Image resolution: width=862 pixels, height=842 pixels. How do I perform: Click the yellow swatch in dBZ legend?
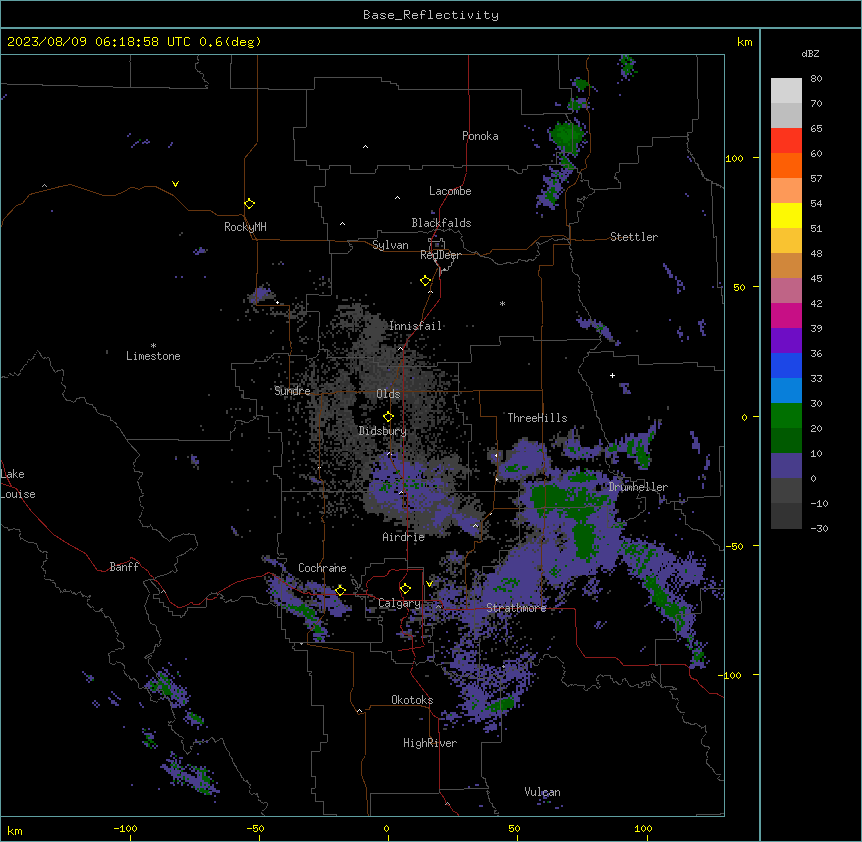click(x=786, y=215)
